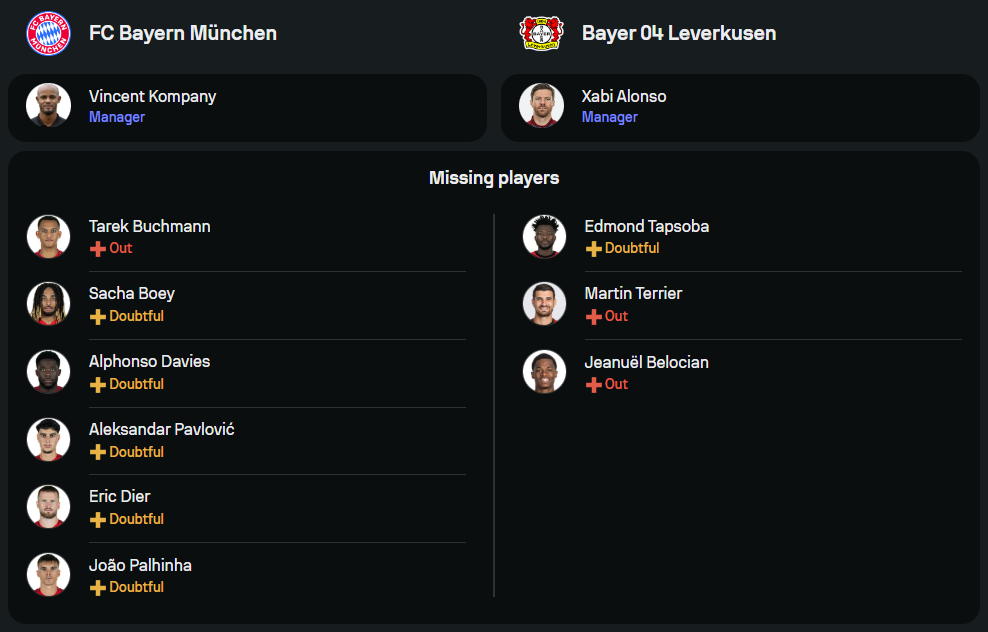Click the Doubtful cross icon beside Edmond Tapsoba
This screenshot has height=632, width=988.
(594, 248)
